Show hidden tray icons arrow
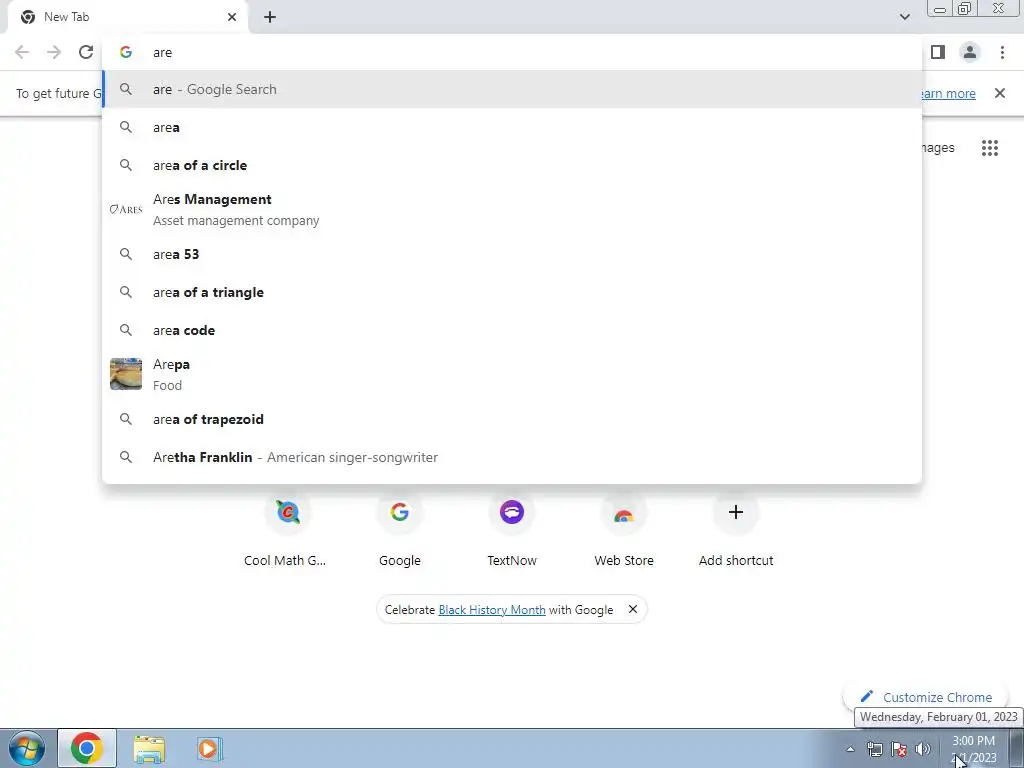The image size is (1024, 768). pyautogui.click(x=850, y=749)
